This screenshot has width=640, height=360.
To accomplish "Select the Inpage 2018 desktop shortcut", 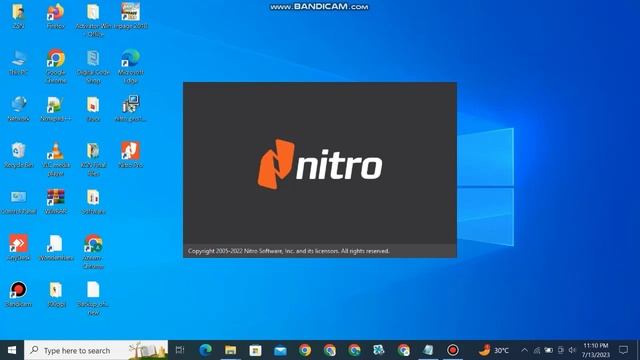I will coord(131,16).
